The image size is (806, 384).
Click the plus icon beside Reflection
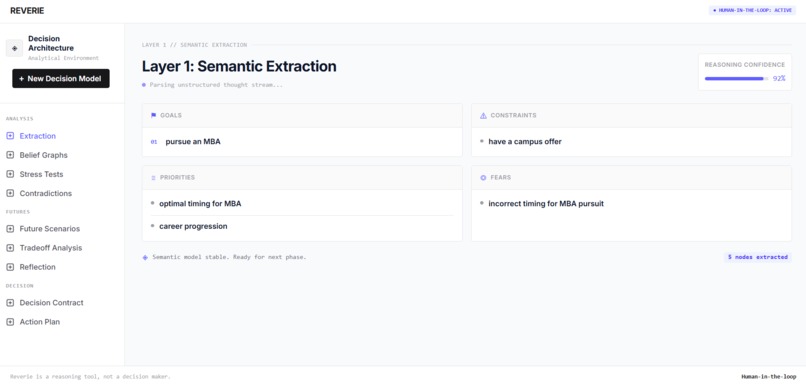tap(10, 267)
